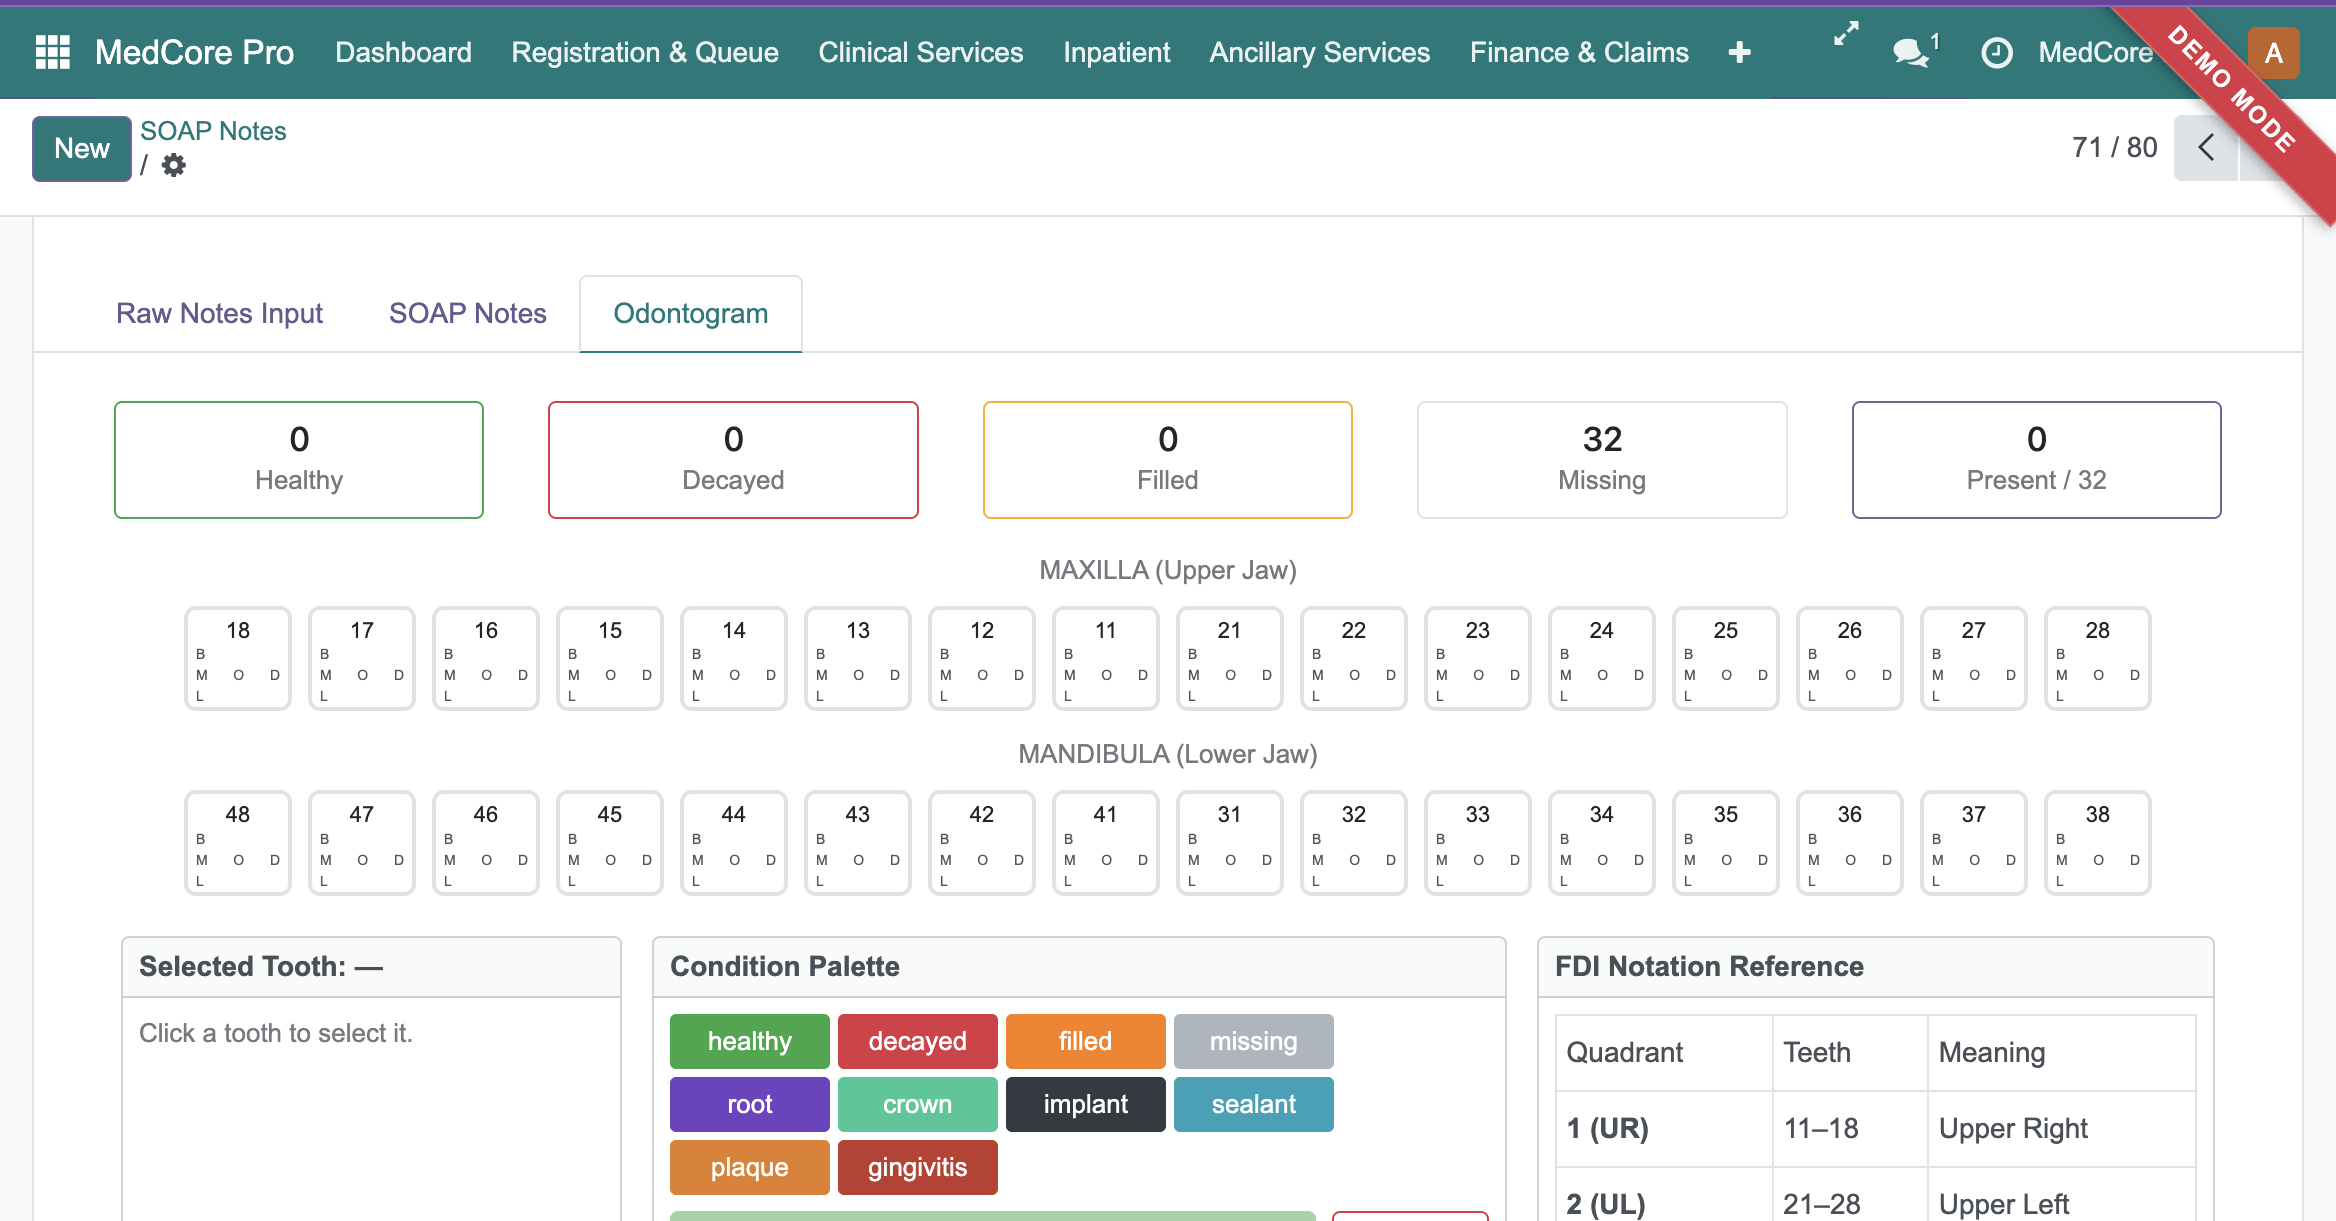This screenshot has width=2336, height=1221.
Task: Switch to SOAP Notes tab
Action: tap(467, 313)
